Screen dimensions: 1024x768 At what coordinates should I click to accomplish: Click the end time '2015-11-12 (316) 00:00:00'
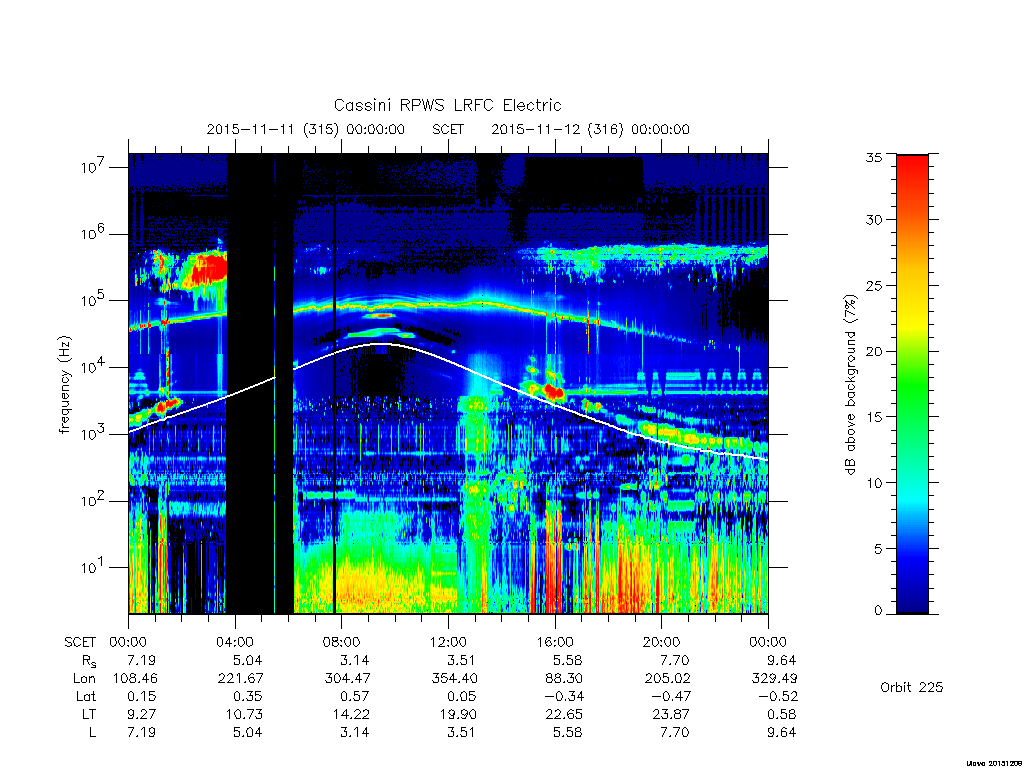[x=590, y=129]
